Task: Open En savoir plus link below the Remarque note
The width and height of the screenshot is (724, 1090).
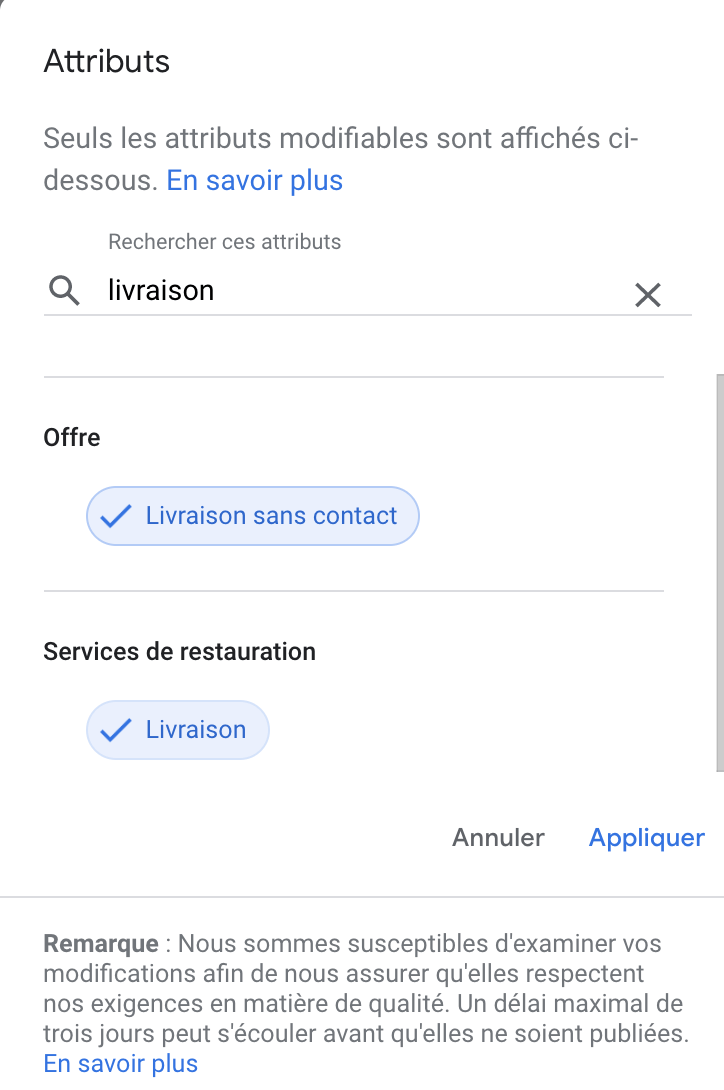Action: pyautogui.click(x=120, y=1064)
